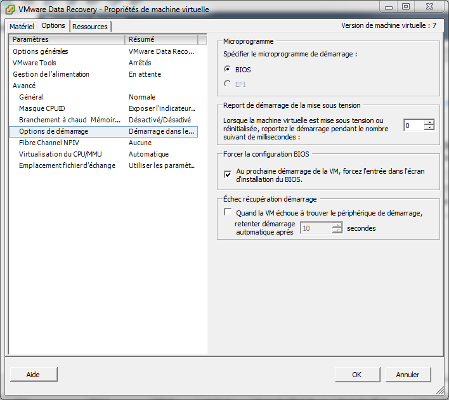Click the 'Normale' summary value
Screen dimensions: 449x400
coord(142,97)
